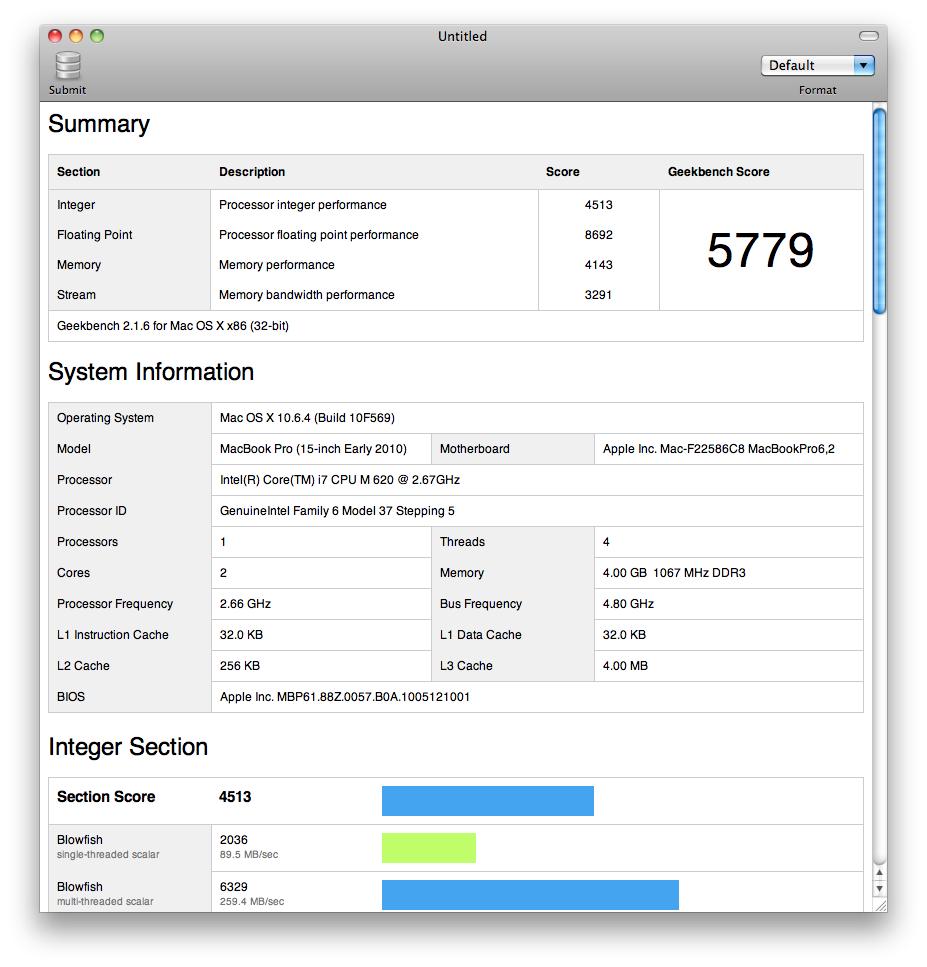Select the Floating Point row label
Viewport: 927px width, 967px height.
(94, 235)
